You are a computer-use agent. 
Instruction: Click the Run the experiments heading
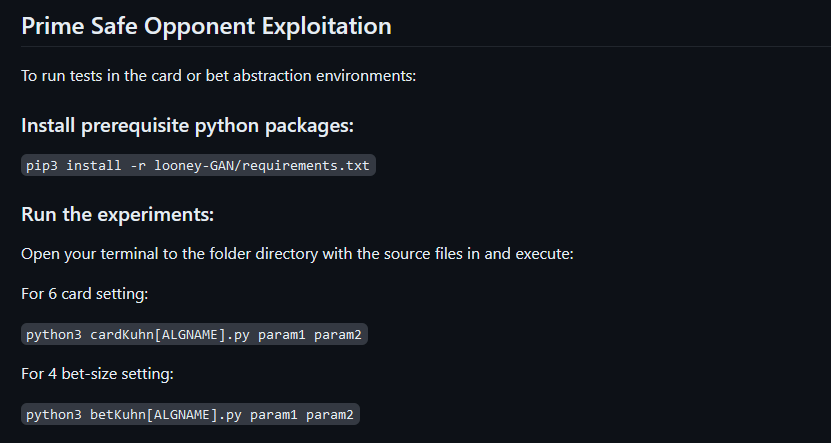tap(117, 214)
